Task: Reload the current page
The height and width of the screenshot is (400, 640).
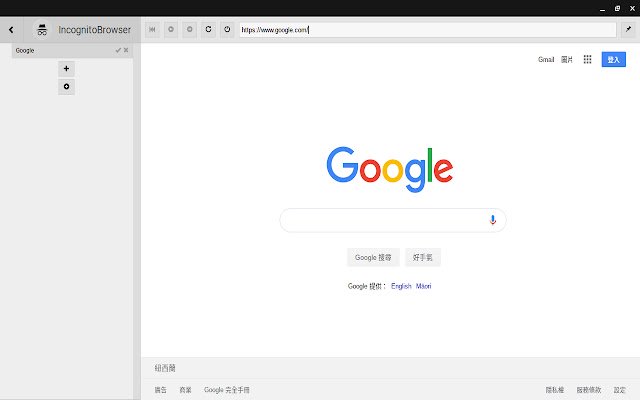Action: coord(209,29)
